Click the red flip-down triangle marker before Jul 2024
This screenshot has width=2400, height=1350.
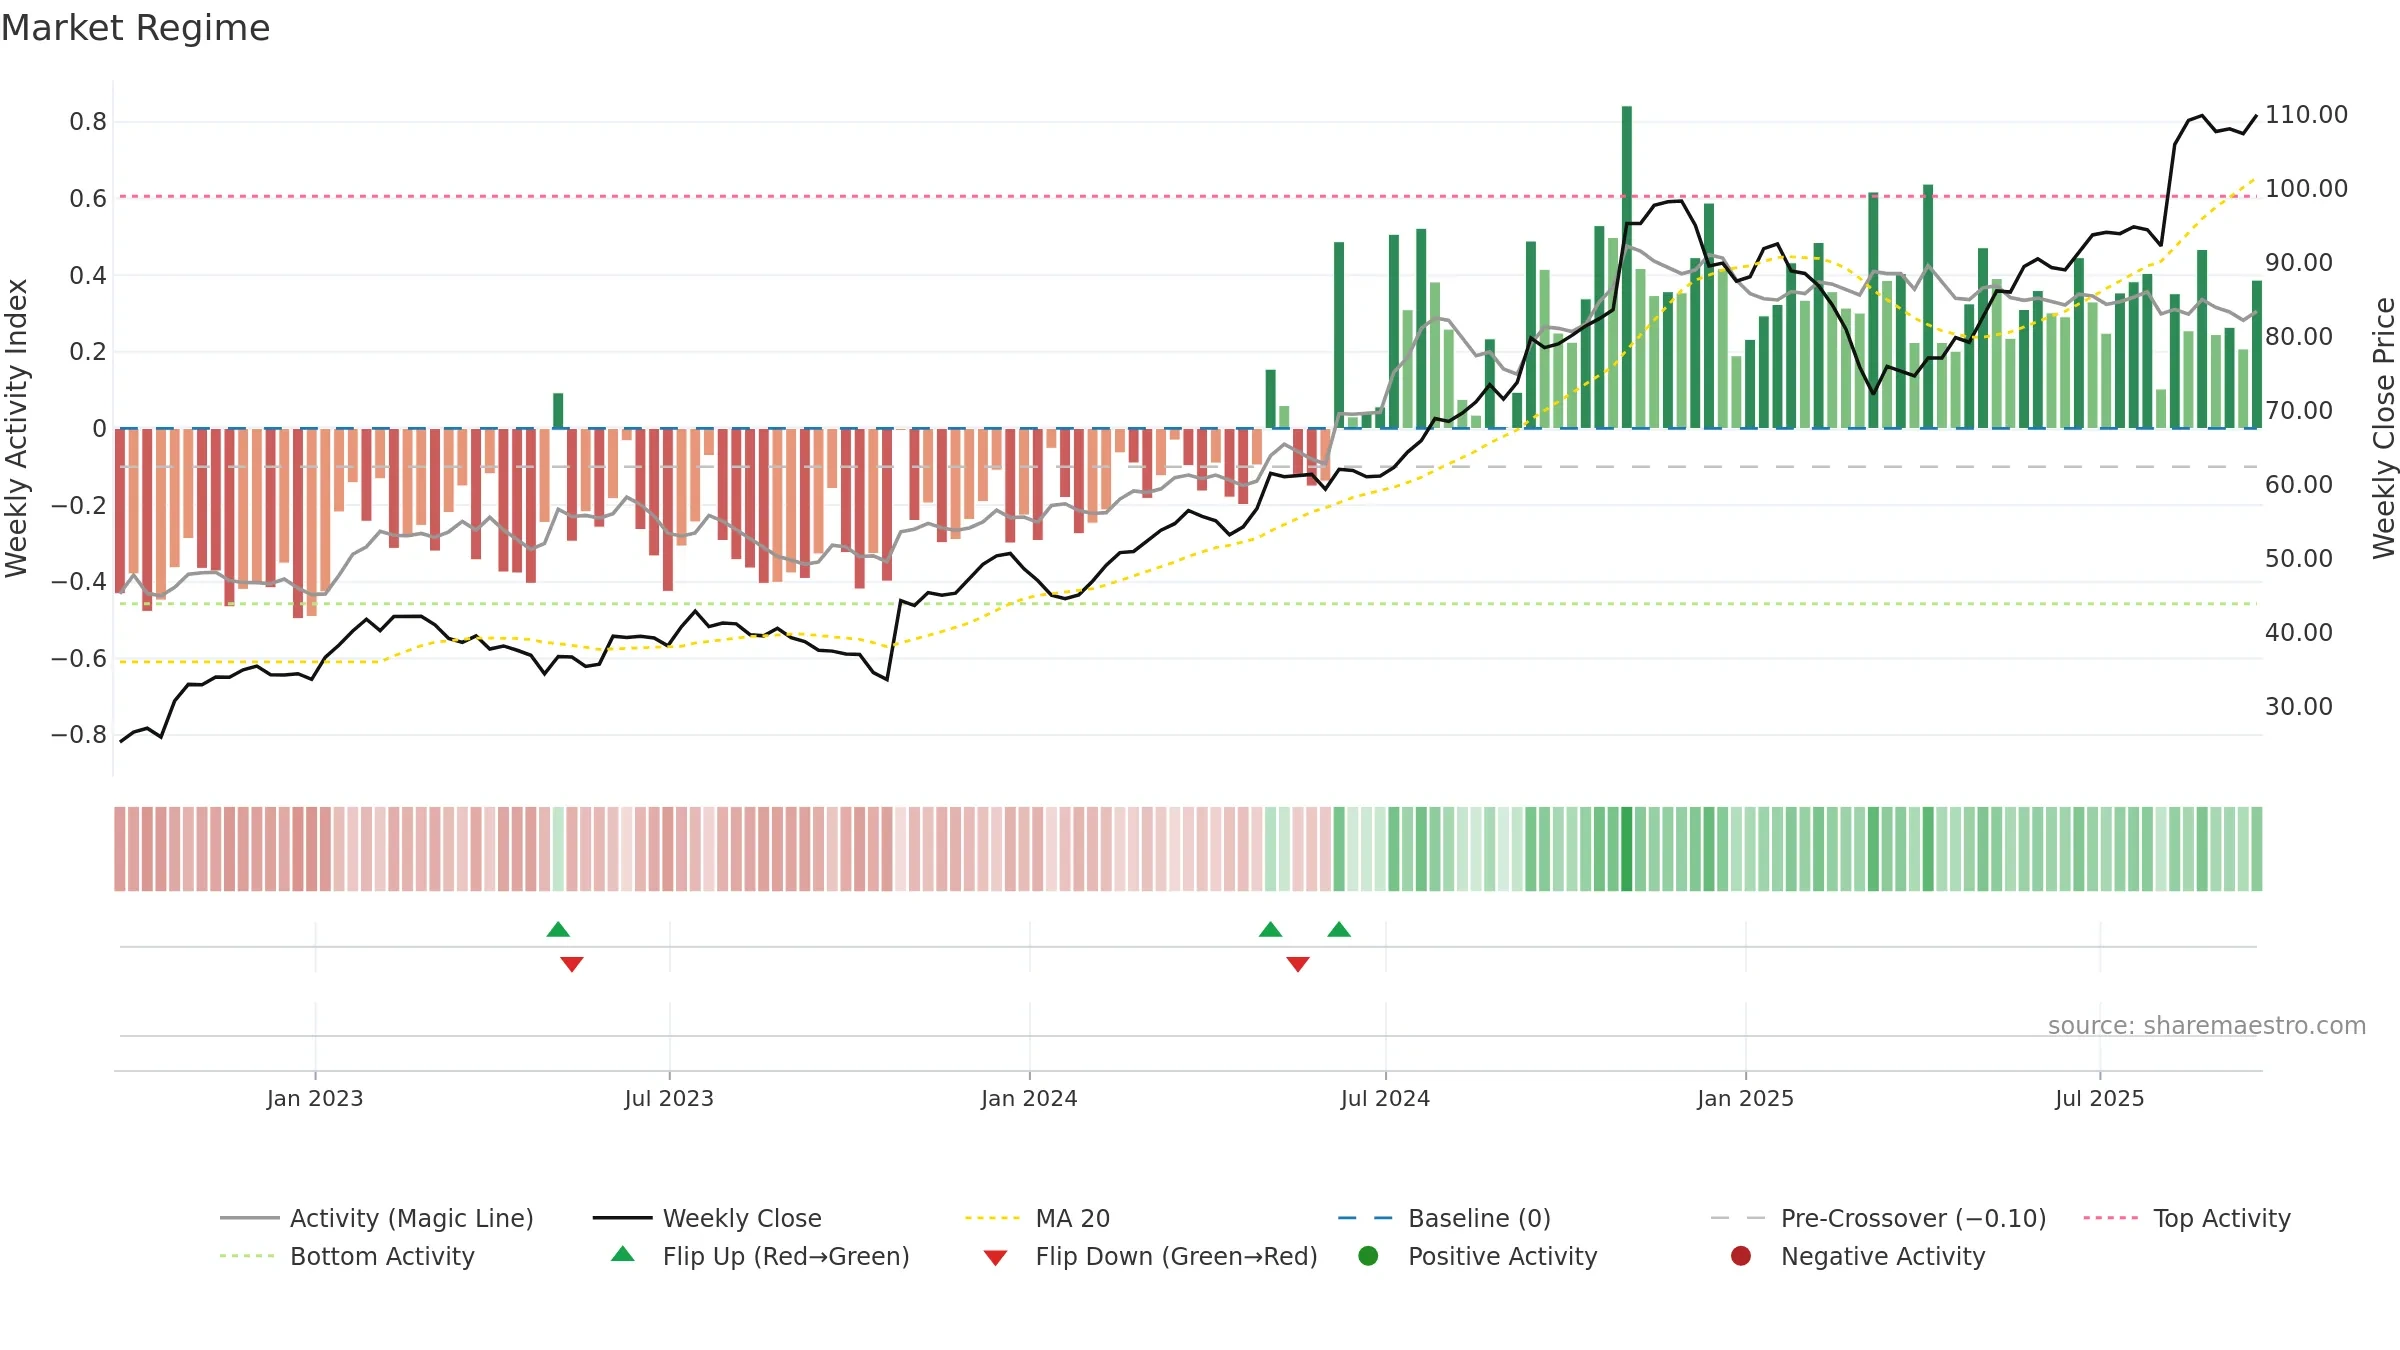pos(1298,964)
